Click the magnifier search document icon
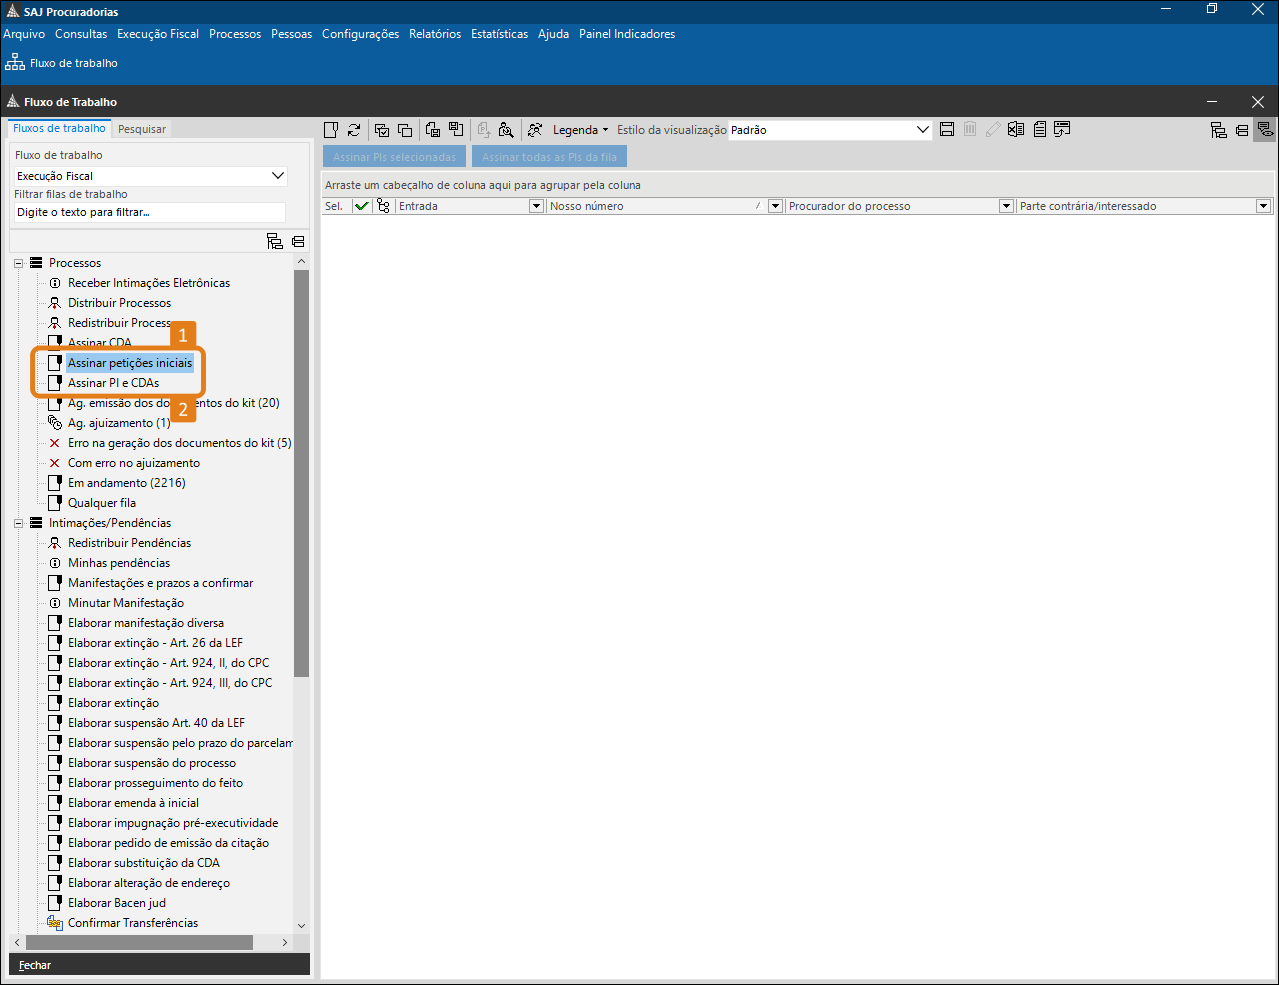The height and width of the screenshot is (985, 1279). pyautogui.click(x=506, y=130)
